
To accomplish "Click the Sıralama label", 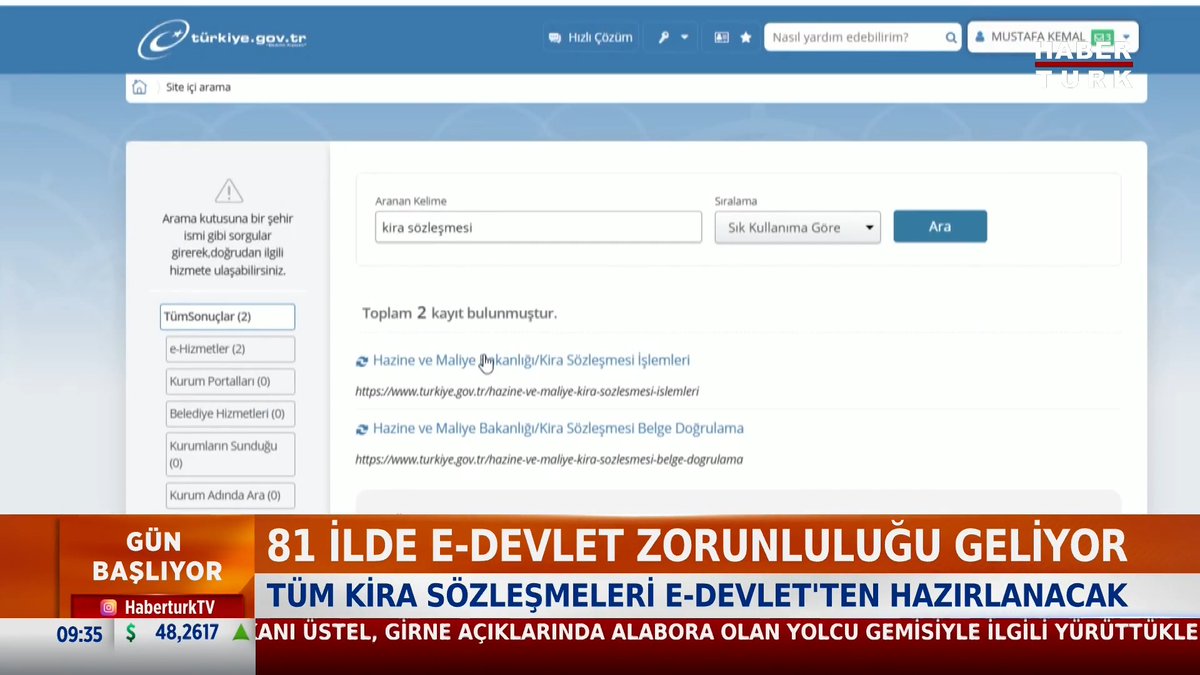I will pos(735,201).
